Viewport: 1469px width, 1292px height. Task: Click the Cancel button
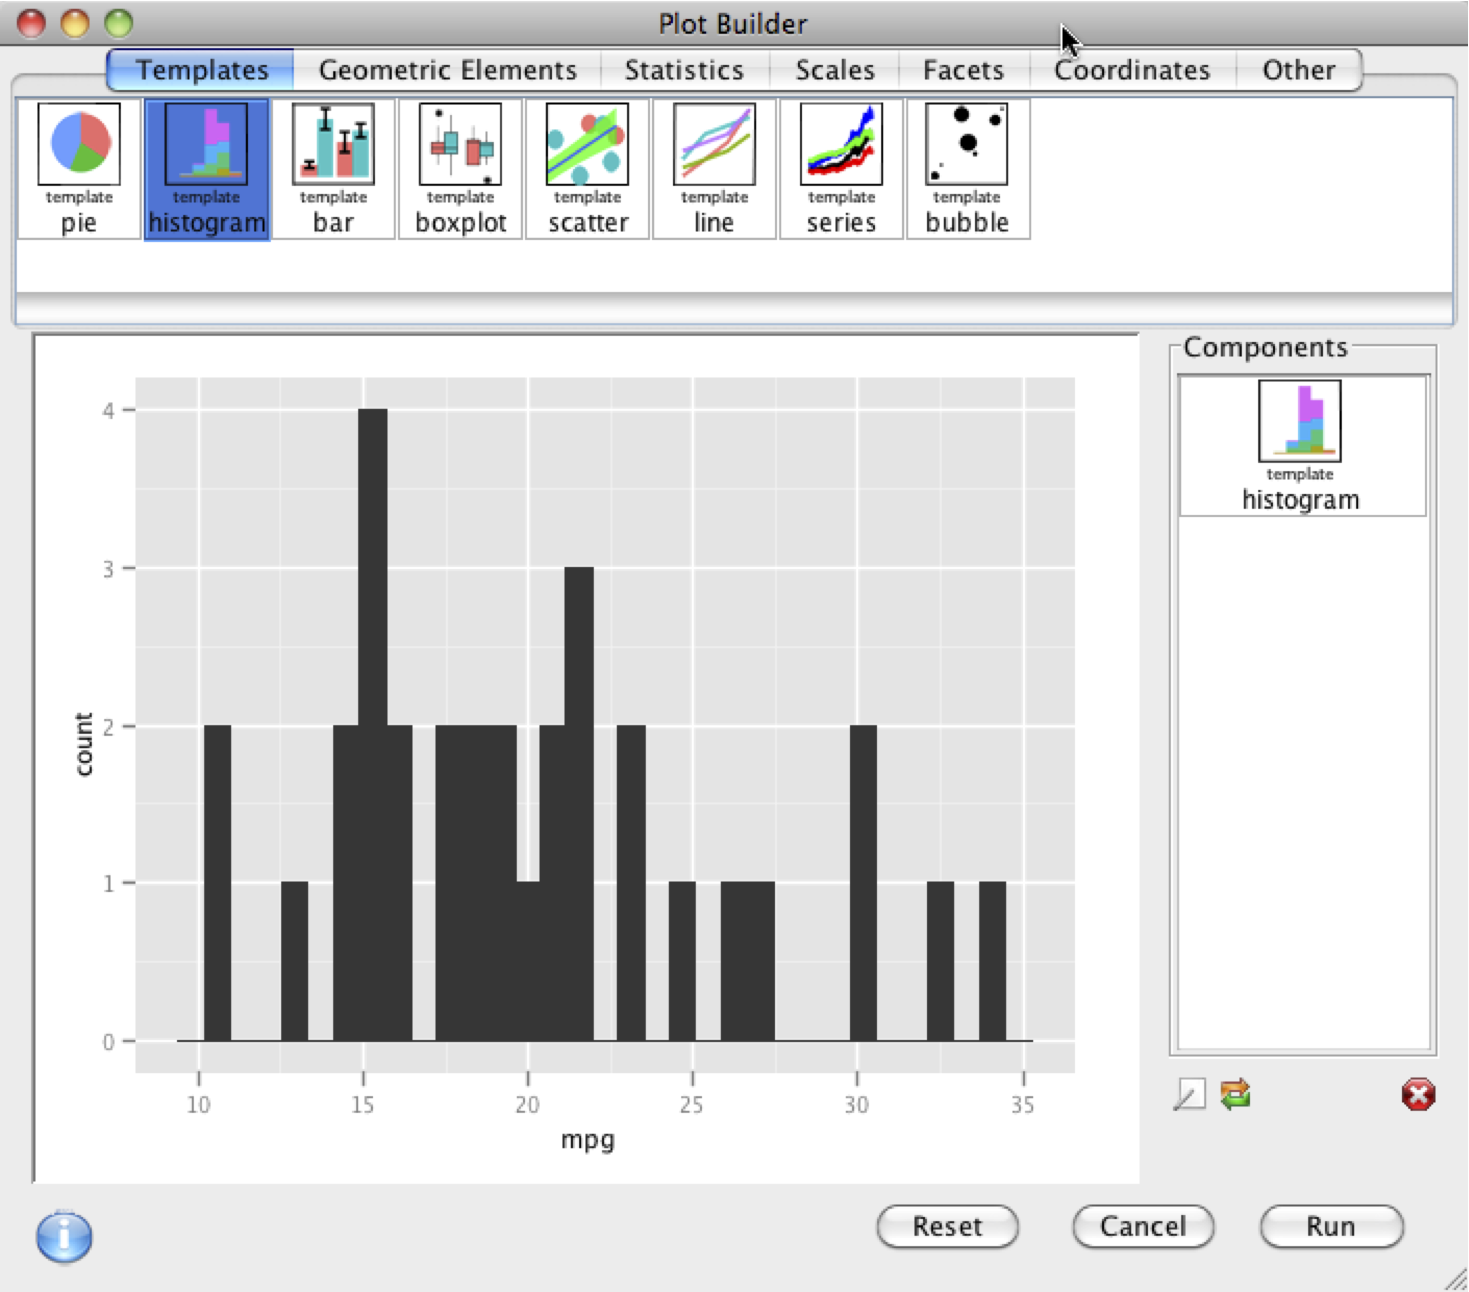pyautogui.click(x=1143, y=1227)
